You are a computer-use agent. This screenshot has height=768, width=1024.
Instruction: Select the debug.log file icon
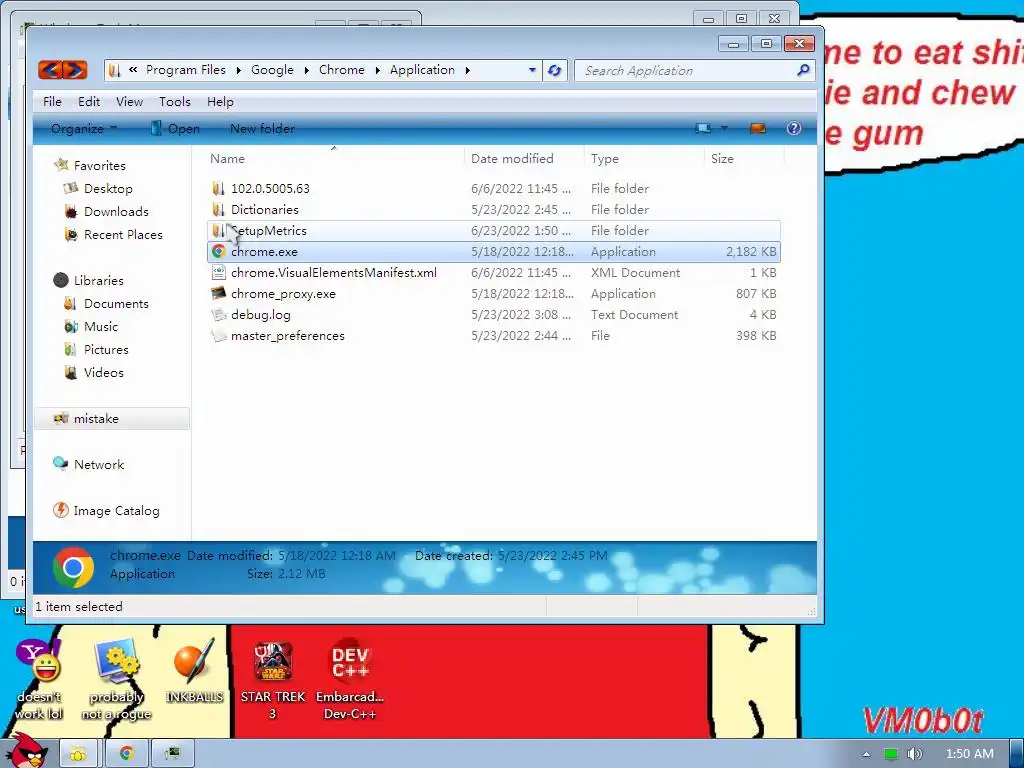click(219, 315)
